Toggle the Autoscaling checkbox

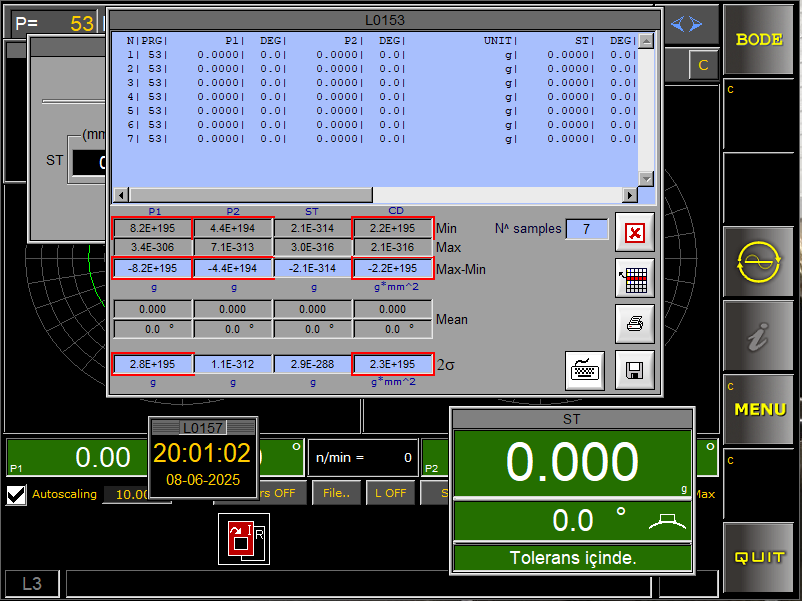point(16,495)
